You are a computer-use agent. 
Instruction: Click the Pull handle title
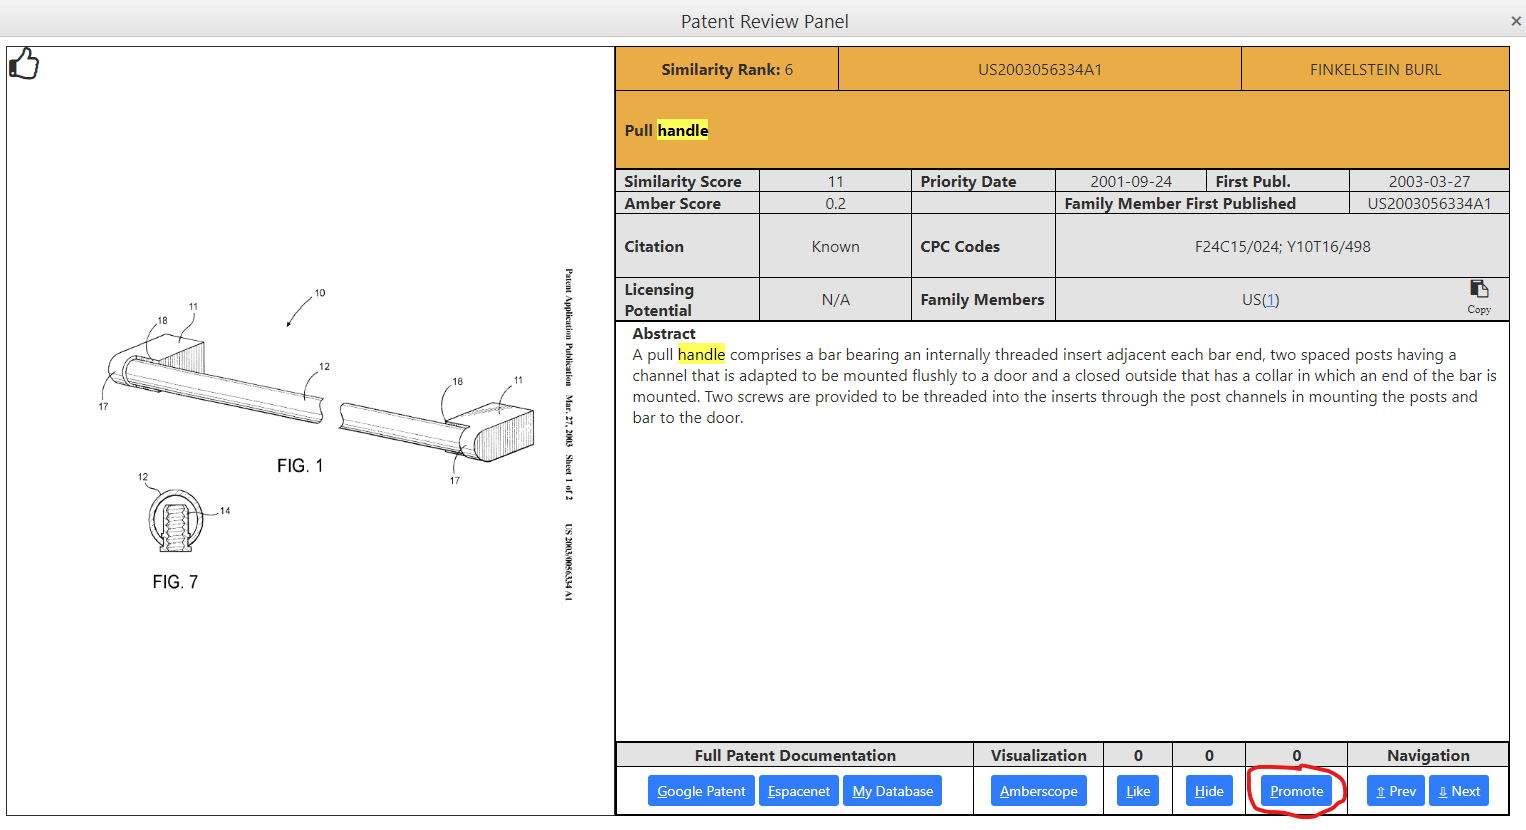(x=667, y=130)
